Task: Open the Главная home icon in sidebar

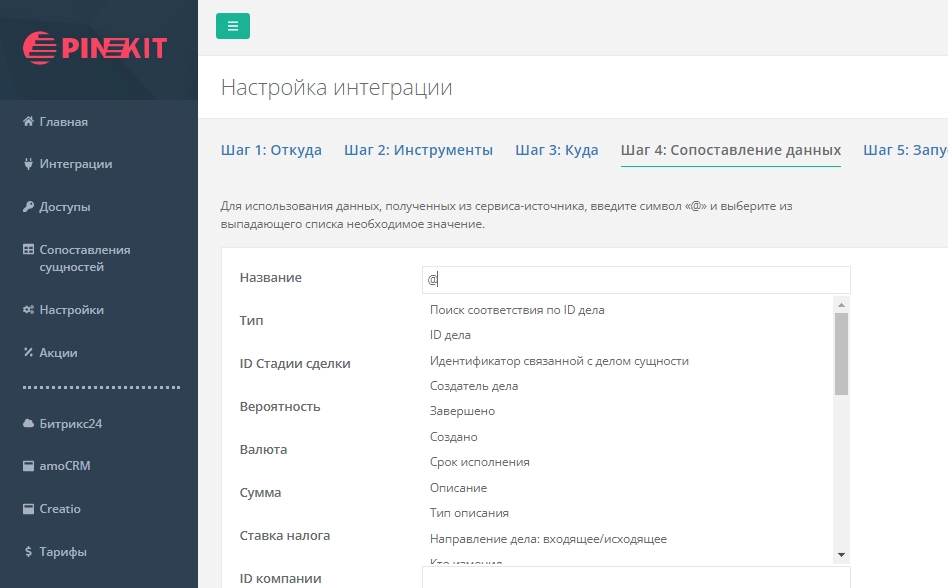Action: (x=30, y=121)
